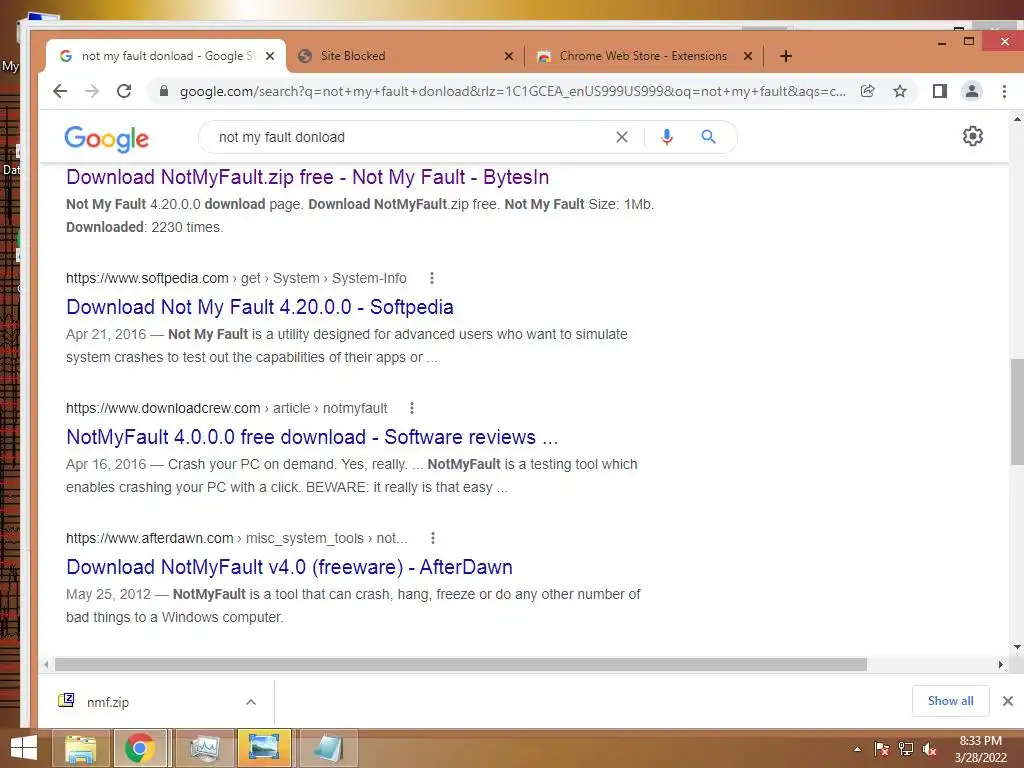This screenshot has height=768, width=1024.
Task: Open Action Center flag icon
Action: click(x=881, y=749)
